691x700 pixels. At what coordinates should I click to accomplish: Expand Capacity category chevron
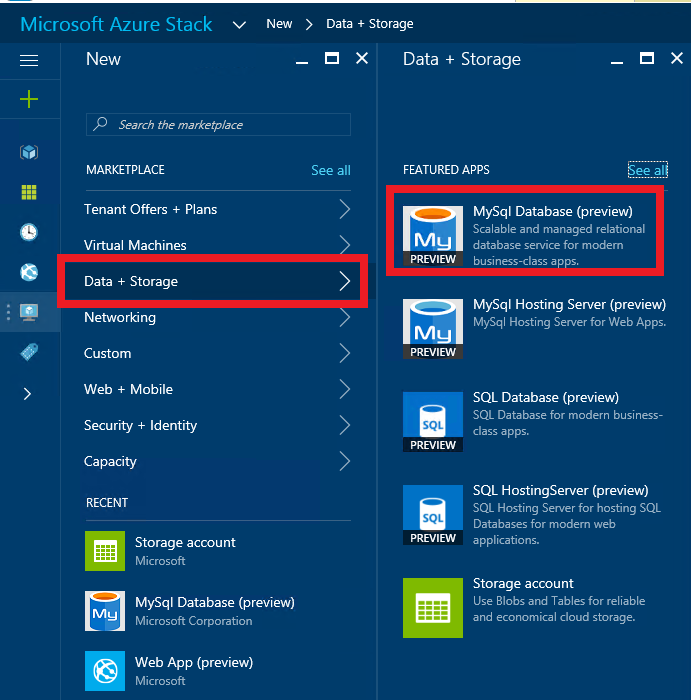click(x=345, y=461)
